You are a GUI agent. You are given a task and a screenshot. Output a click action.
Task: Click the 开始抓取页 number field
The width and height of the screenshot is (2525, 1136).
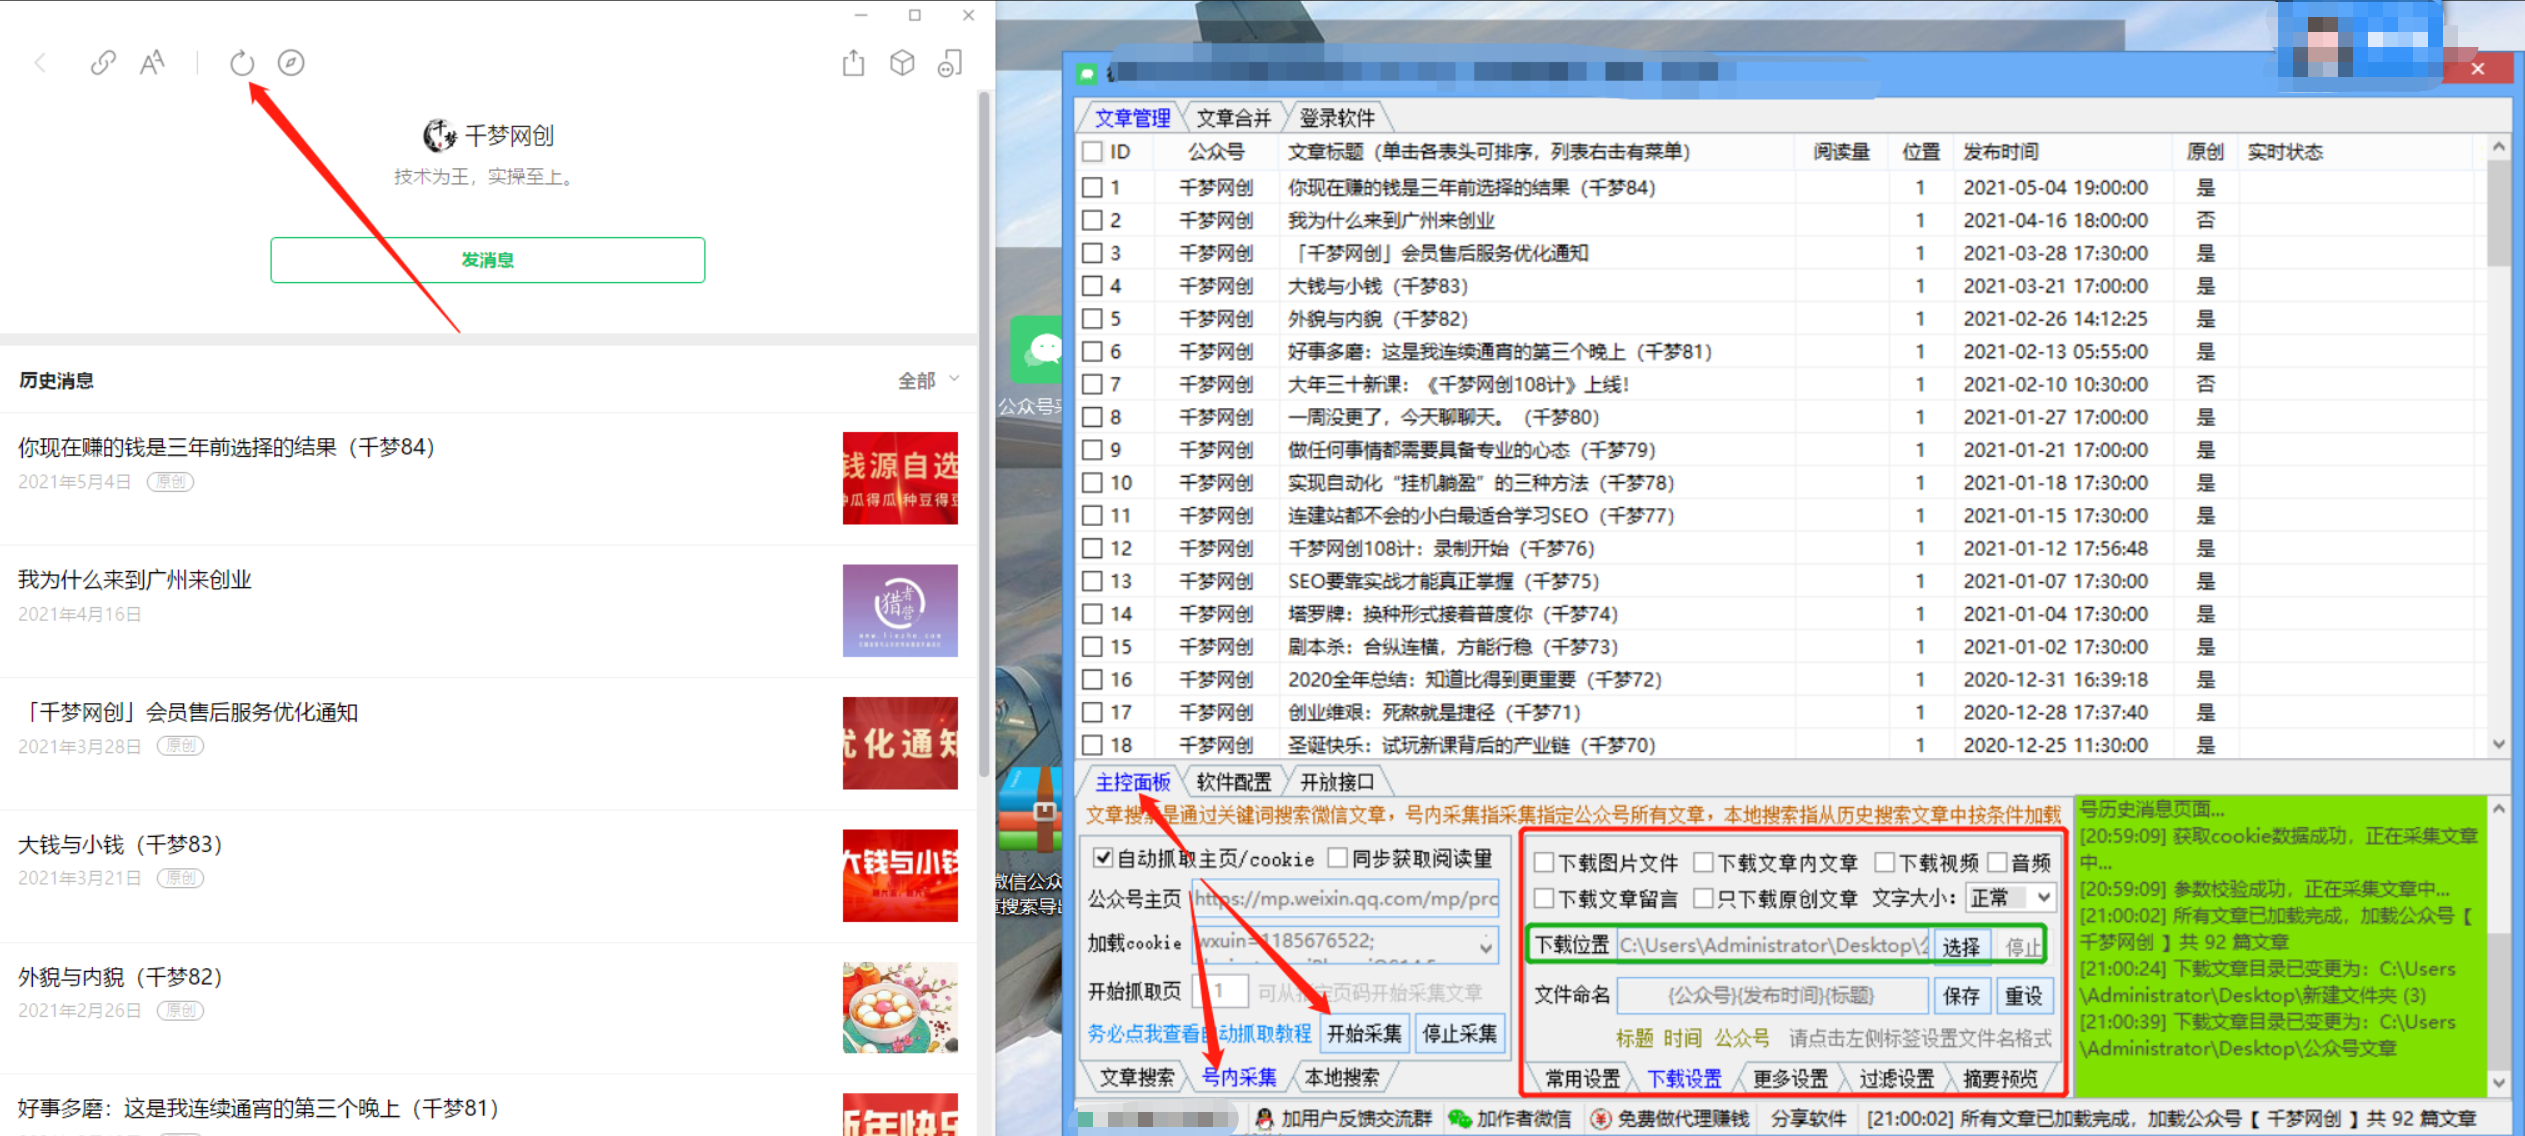point(1221,991)
